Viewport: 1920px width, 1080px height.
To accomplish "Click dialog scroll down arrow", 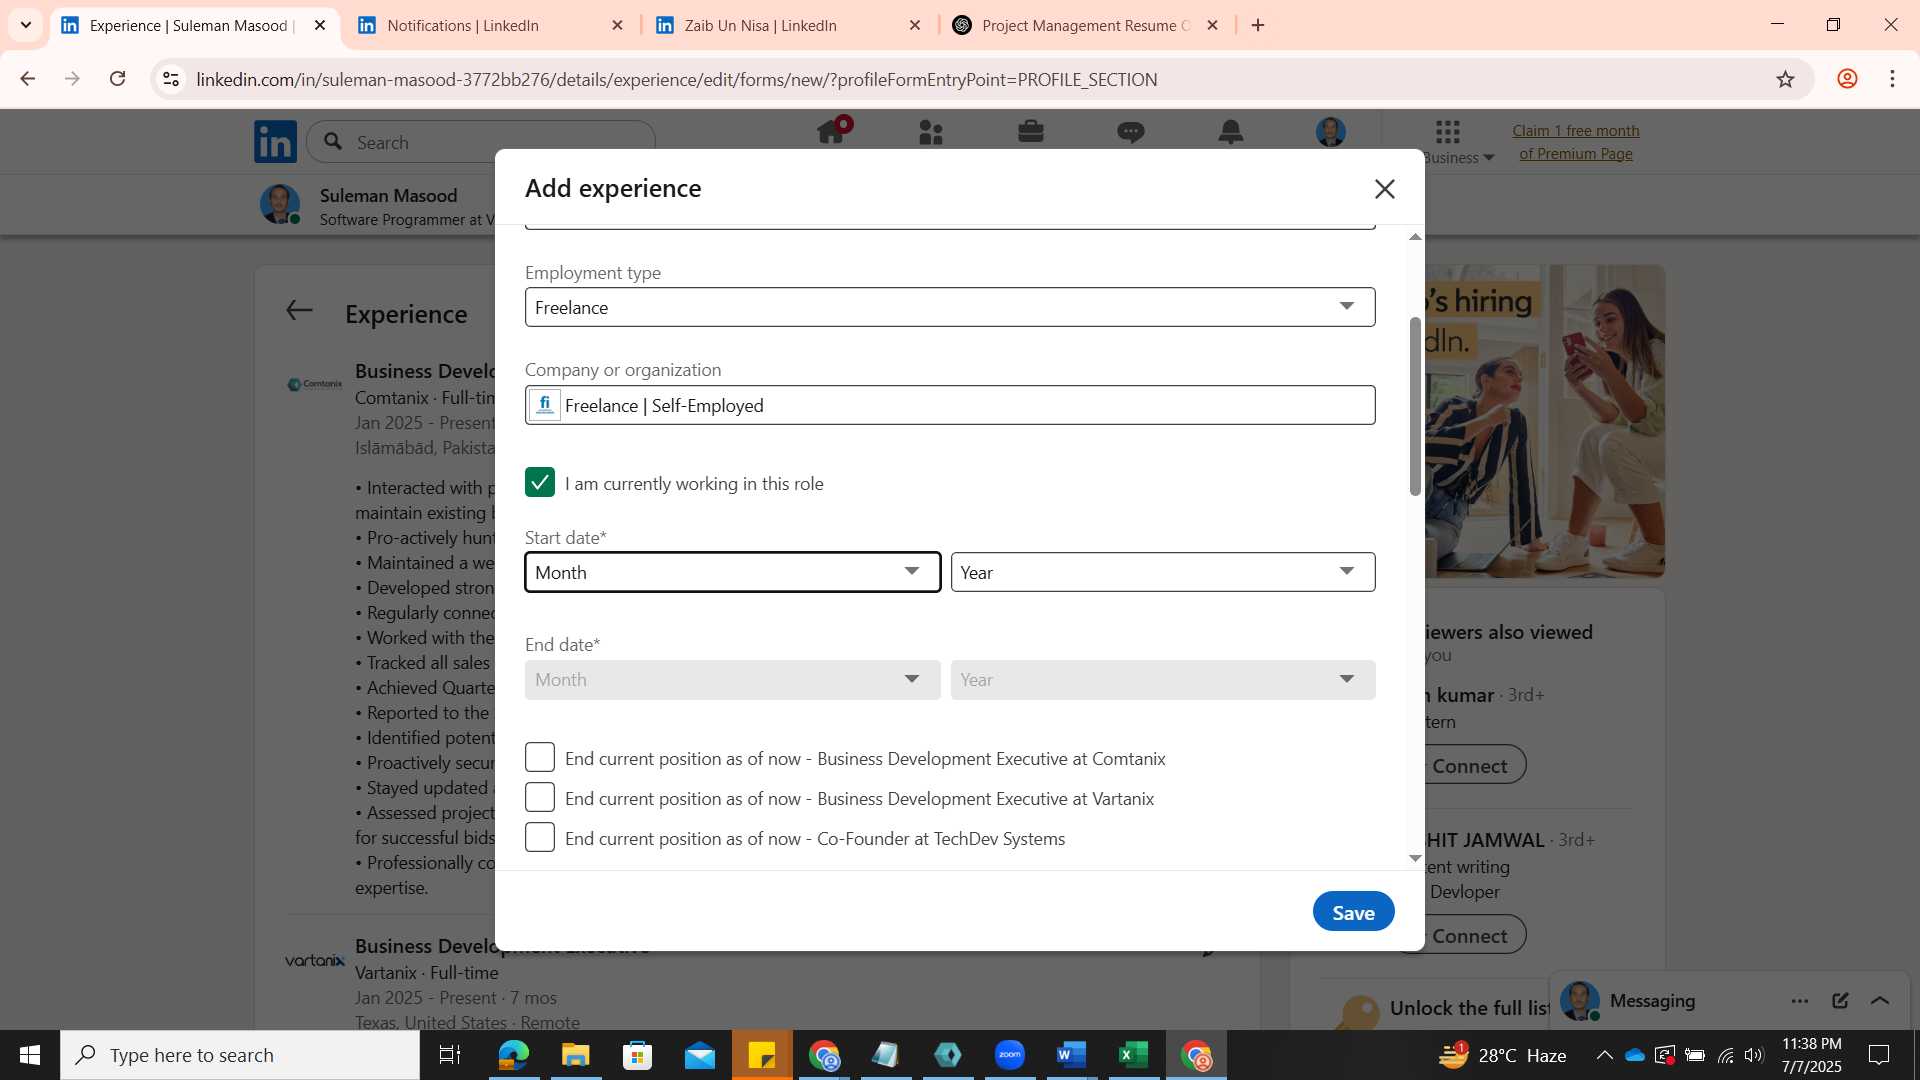I will coord(1415,858).
